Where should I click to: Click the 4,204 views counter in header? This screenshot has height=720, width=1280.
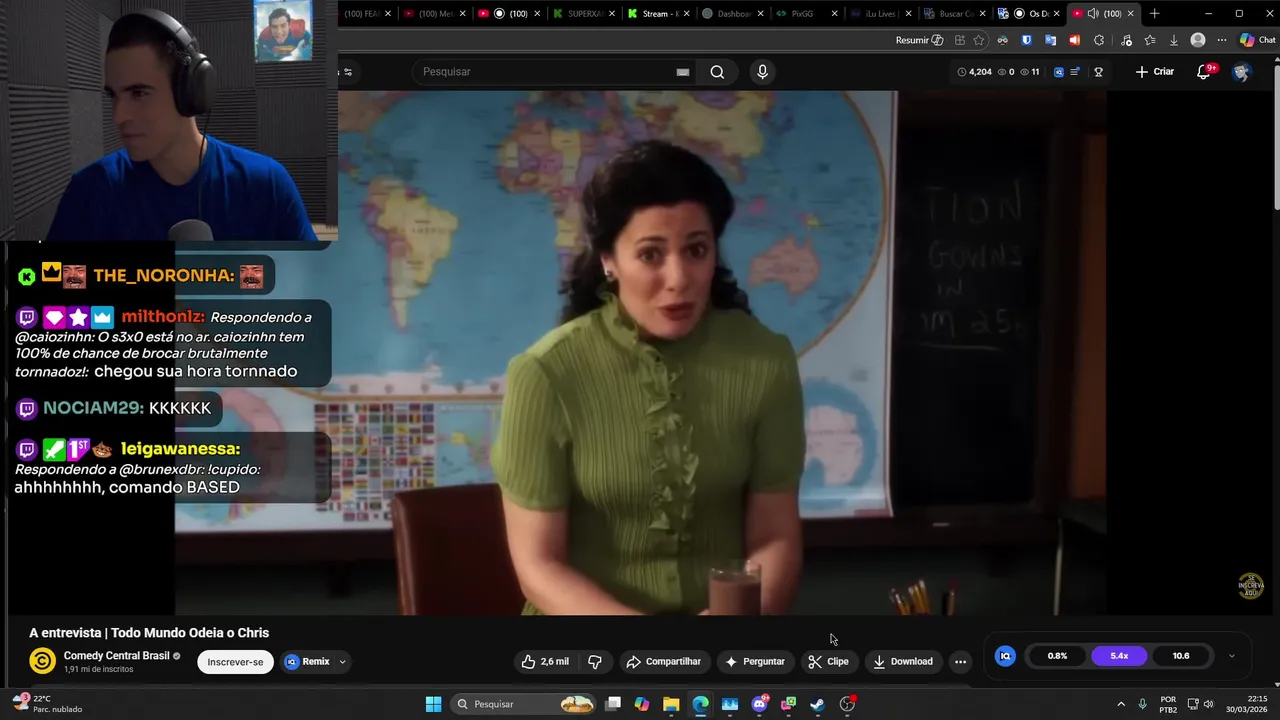pos(974,72)
